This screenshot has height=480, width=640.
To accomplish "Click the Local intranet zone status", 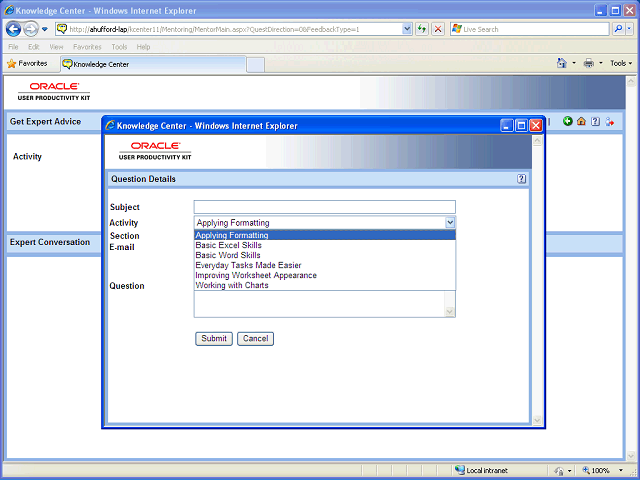I will tap(482, 470).
